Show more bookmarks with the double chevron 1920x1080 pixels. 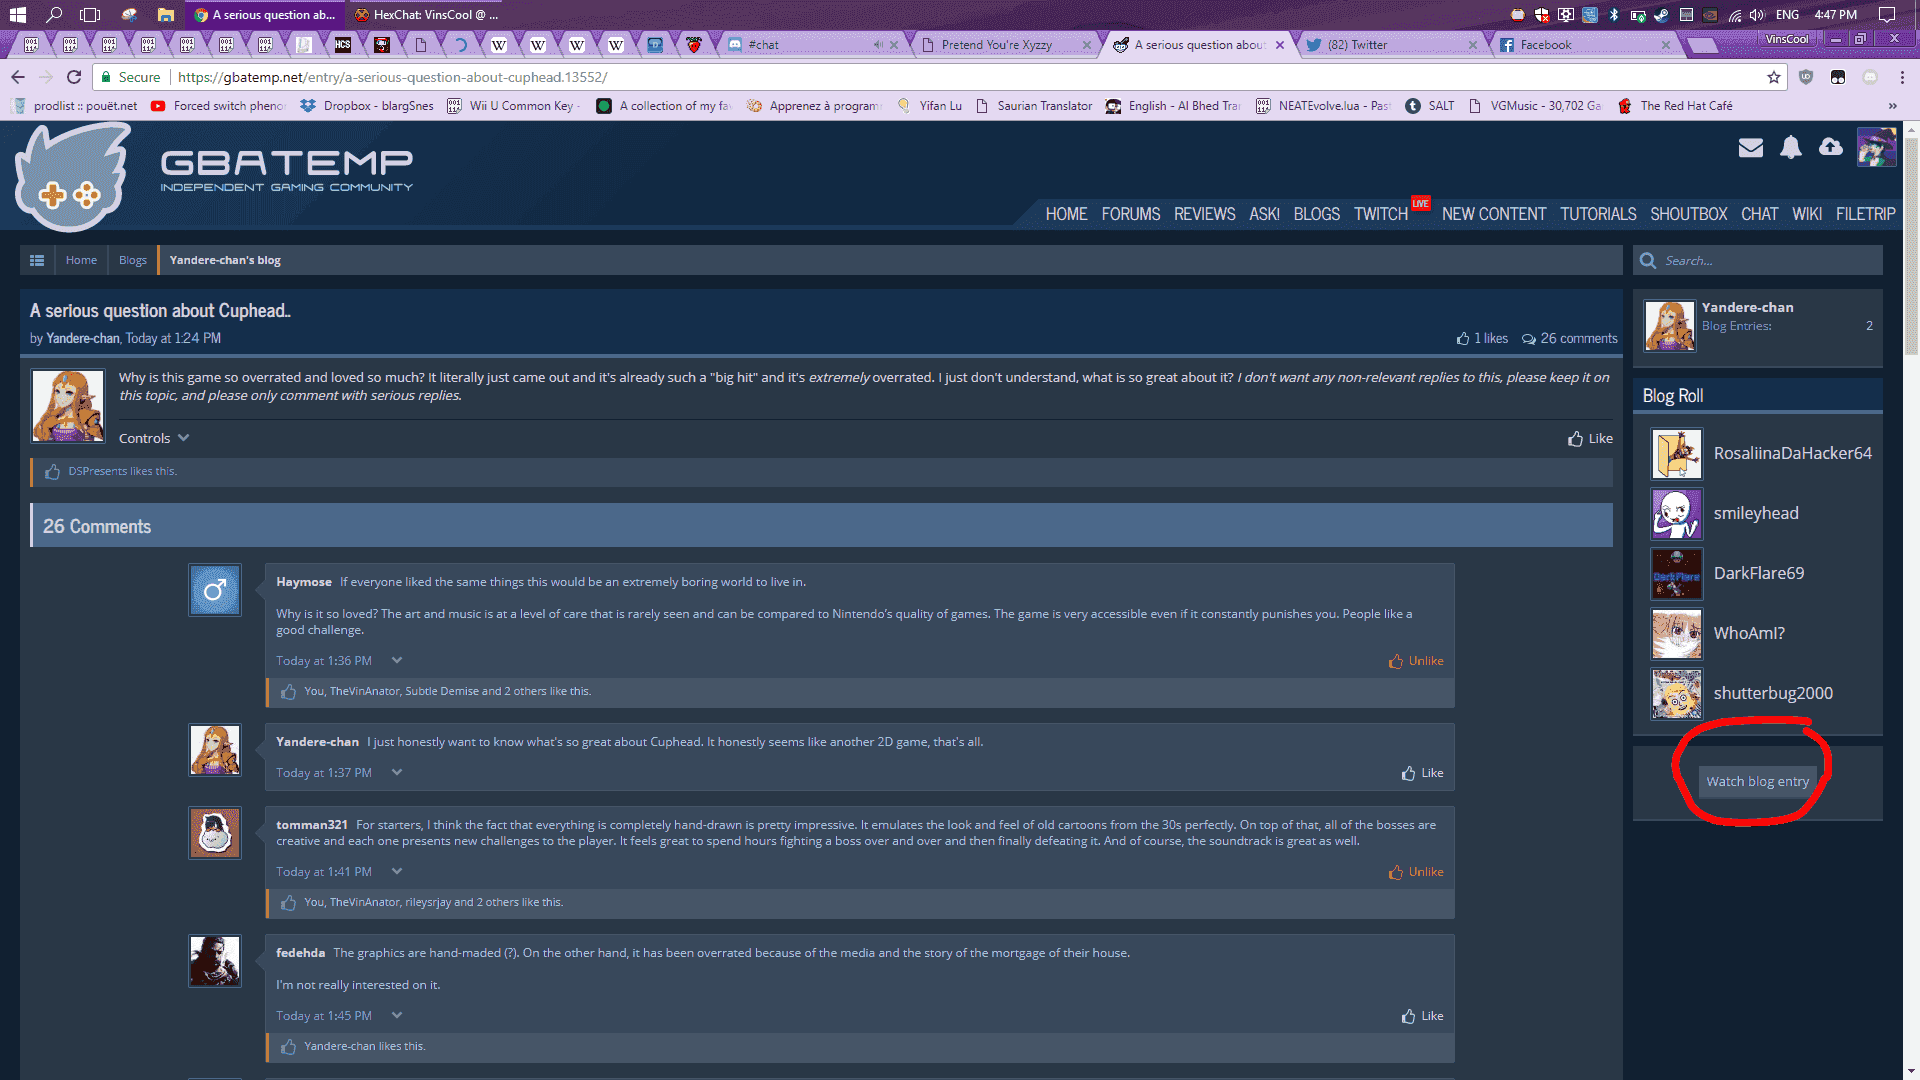point(1892,106)
